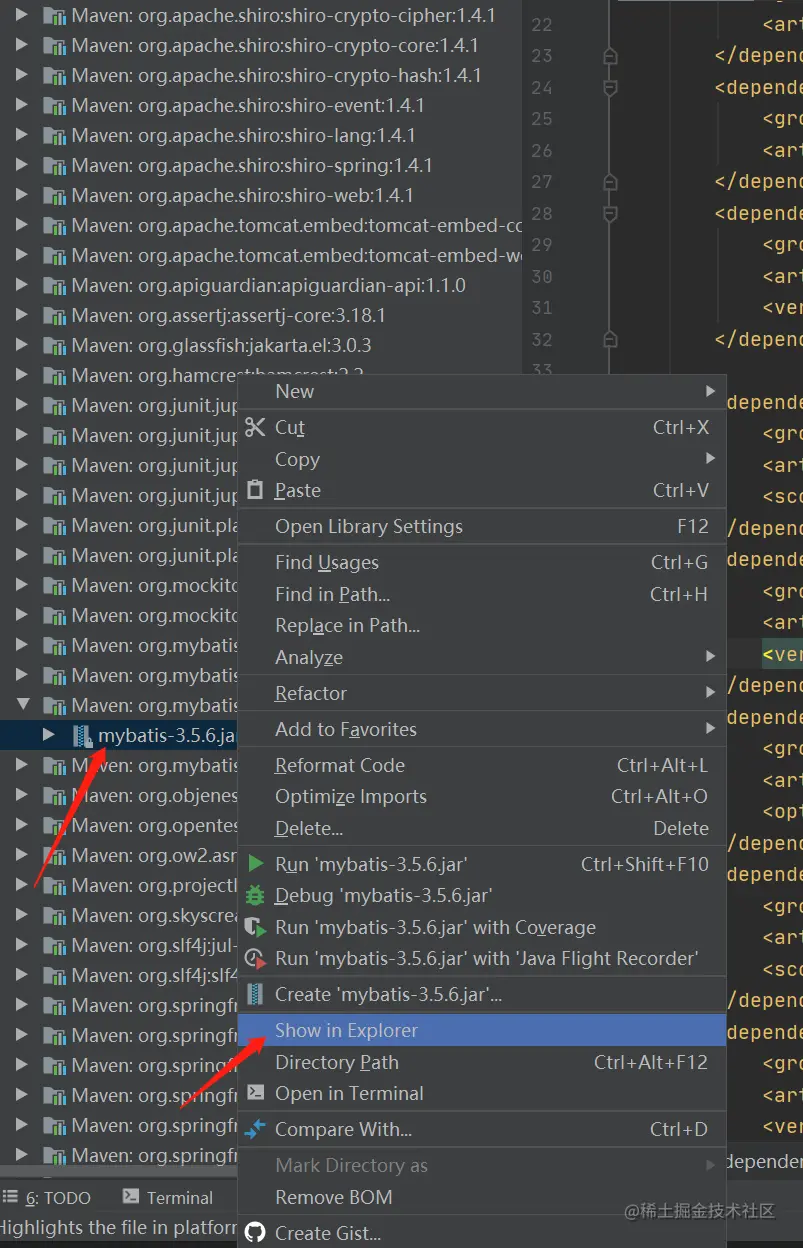This screenshot has height=1248, width=803.
Task: Click line number 22 in the editor gutter
Action: pyautogui.click(x=541, y=25)
